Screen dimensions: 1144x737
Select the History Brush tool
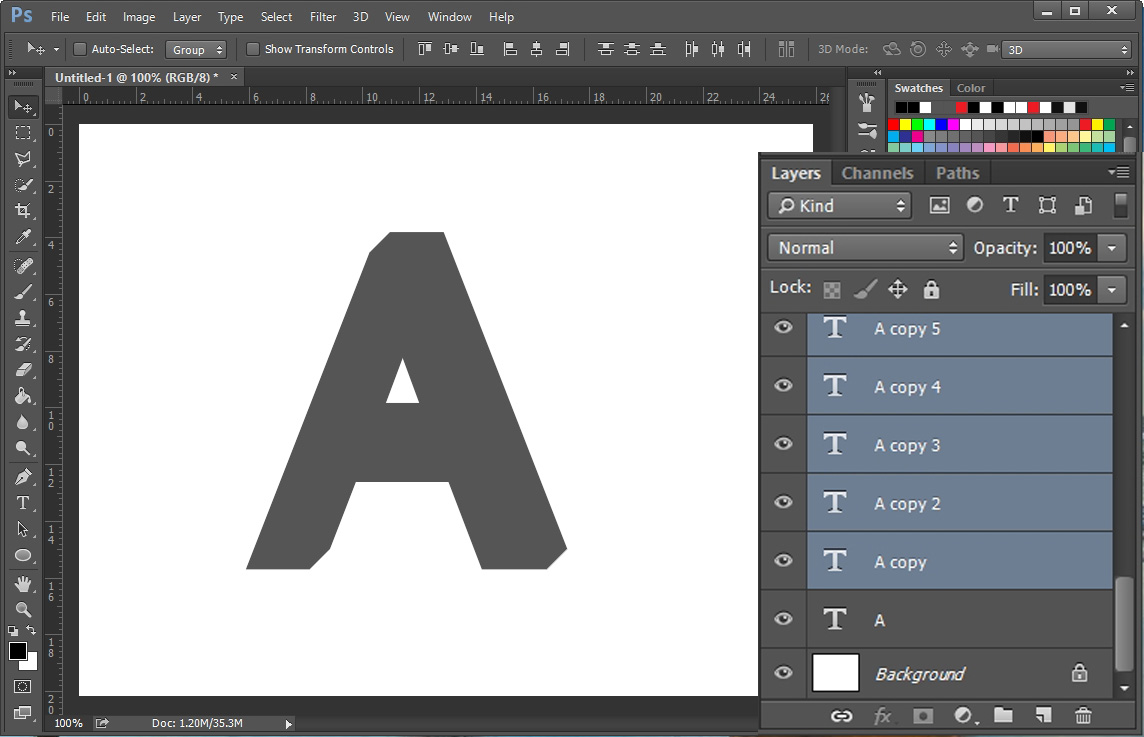(23, 344)
